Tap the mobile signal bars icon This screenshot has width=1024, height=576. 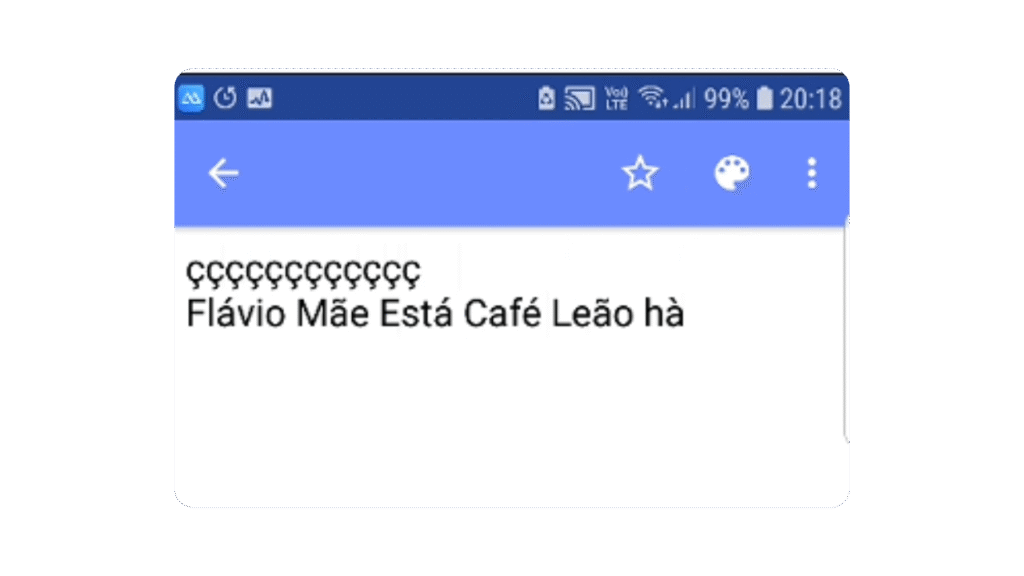(x=684, y=99)
